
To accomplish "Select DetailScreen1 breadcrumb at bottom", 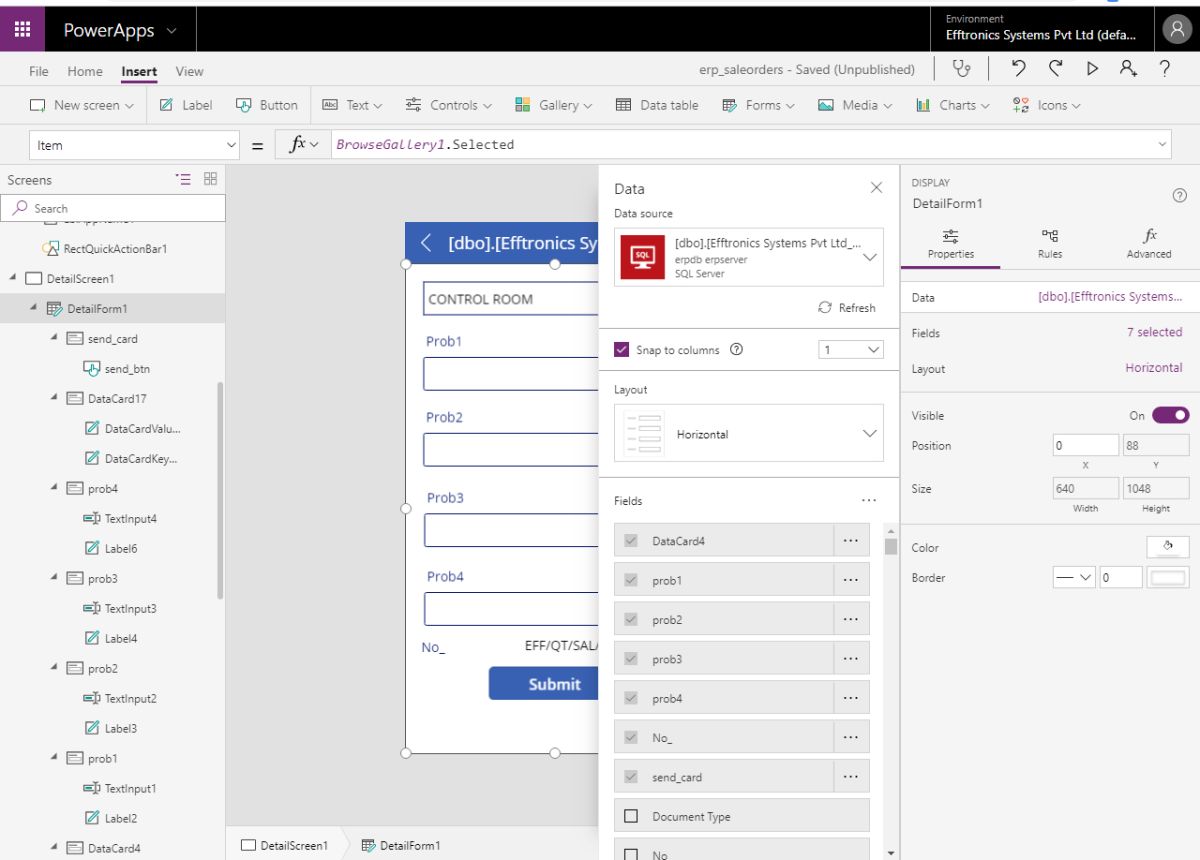I will click(x=286, y=845).
